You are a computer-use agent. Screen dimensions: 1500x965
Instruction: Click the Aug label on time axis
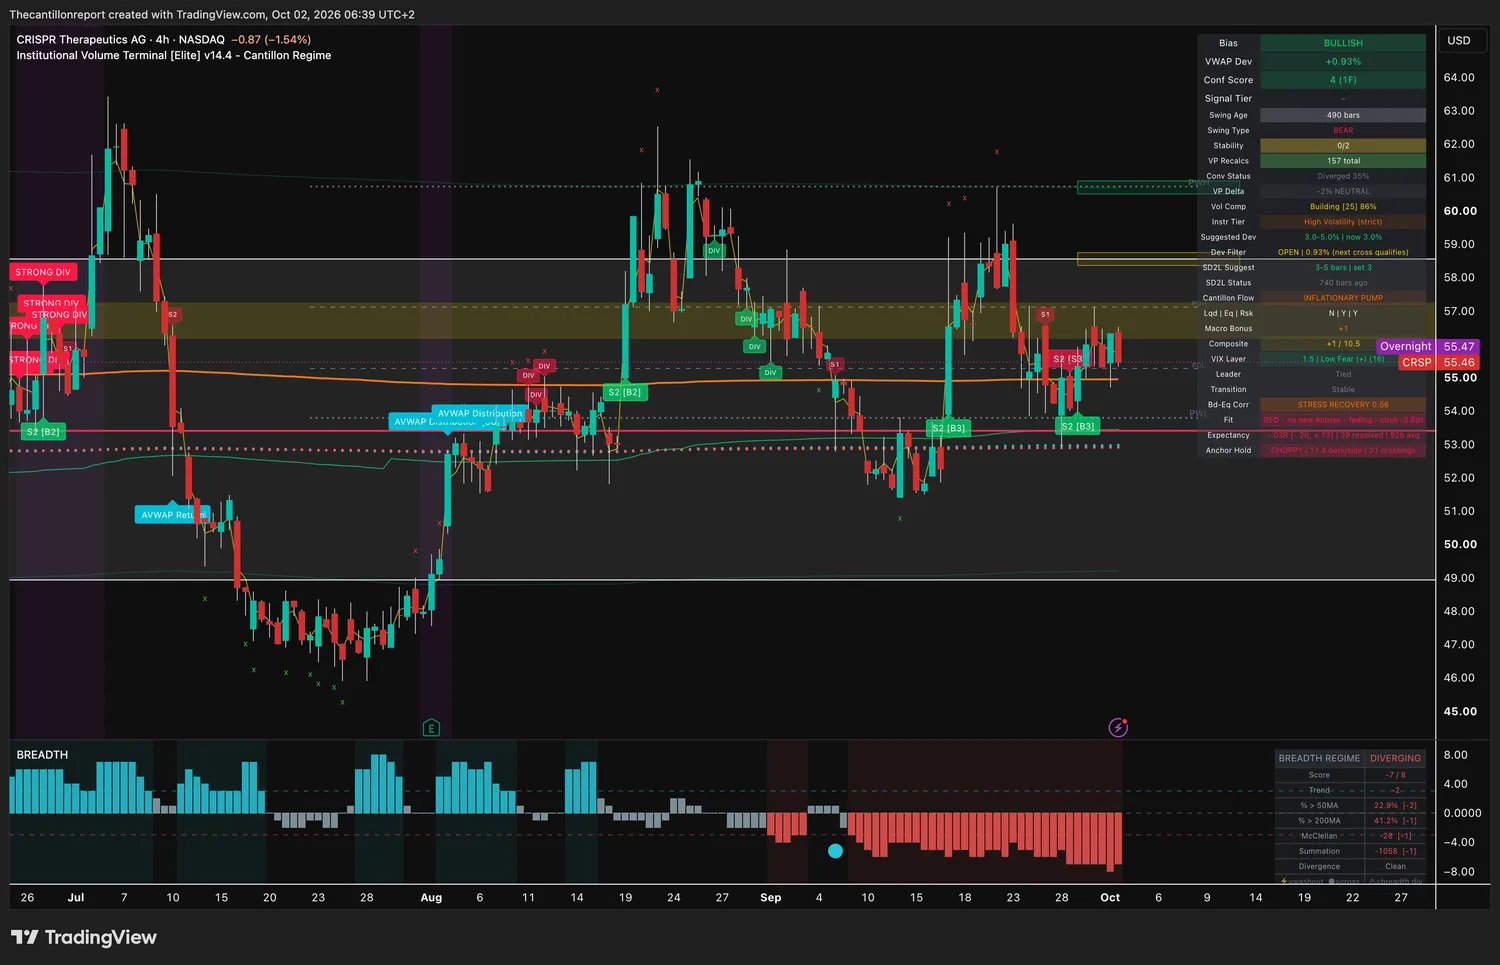431,898
